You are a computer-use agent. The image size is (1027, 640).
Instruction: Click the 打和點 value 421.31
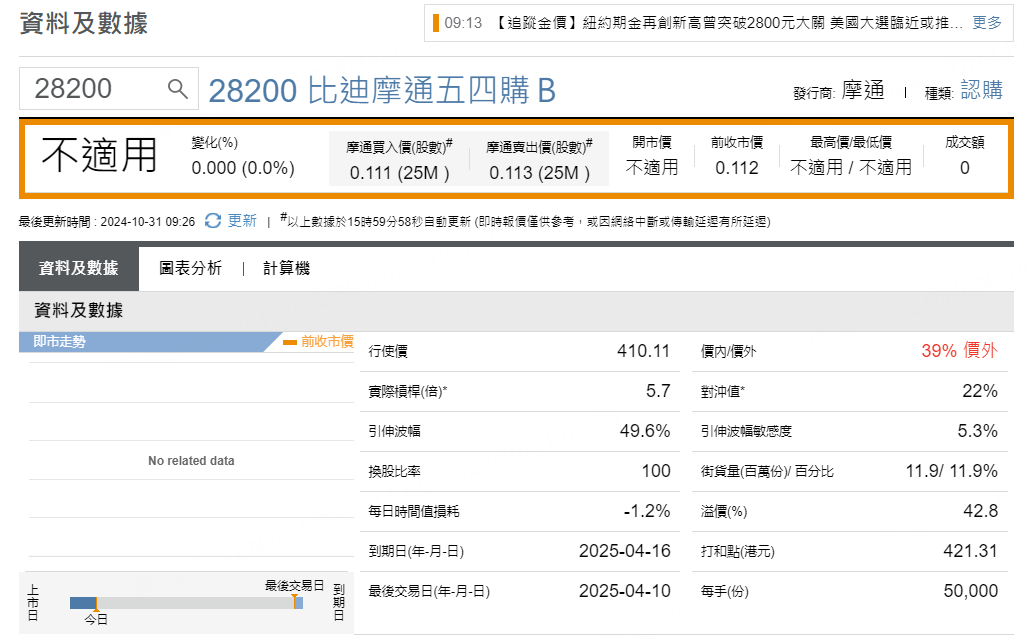tap(970, 551)
